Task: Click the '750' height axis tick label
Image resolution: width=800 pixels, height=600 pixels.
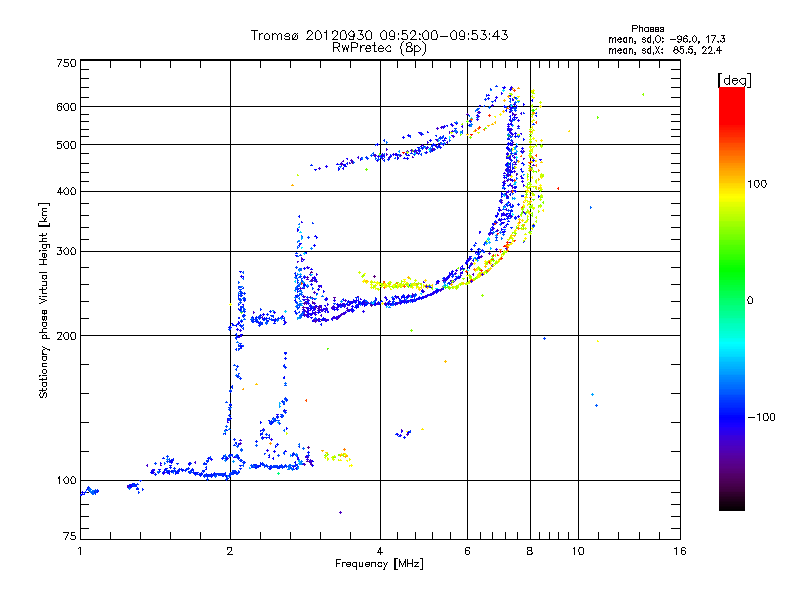Action: click(66, 63)
